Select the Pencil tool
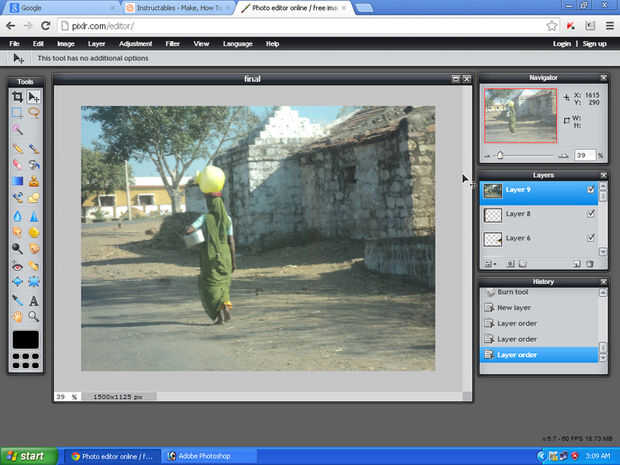This screenshot has height=465, width=620. (x=17, y=149)
